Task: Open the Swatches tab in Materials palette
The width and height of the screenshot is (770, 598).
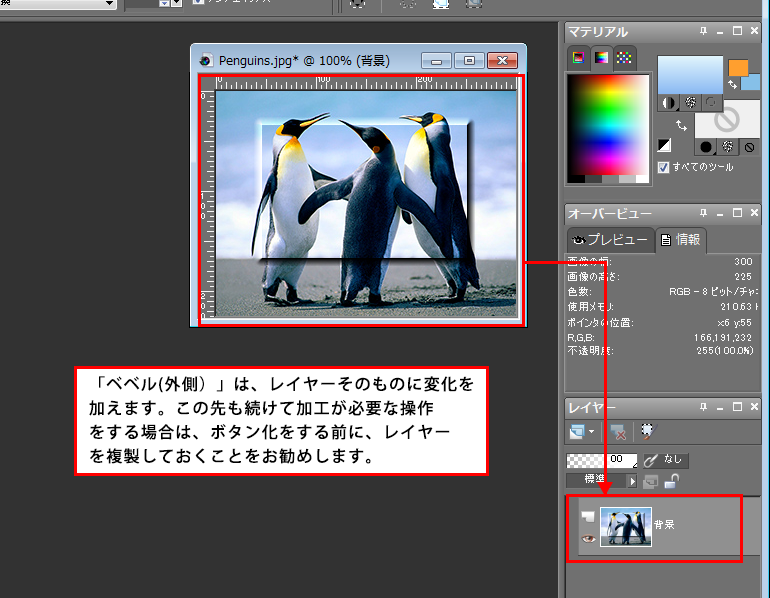Action: [624, 58]
